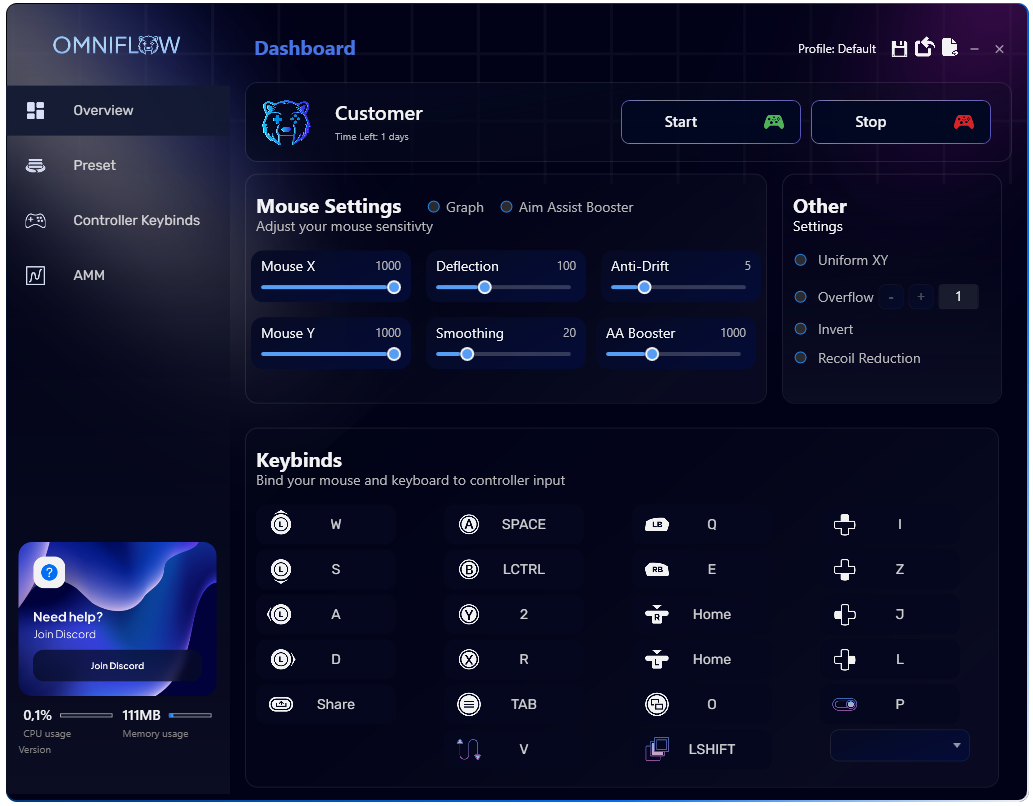The image size is (1033, 806).
Task: Click the Join Discord button
Action: pos(117,665)
